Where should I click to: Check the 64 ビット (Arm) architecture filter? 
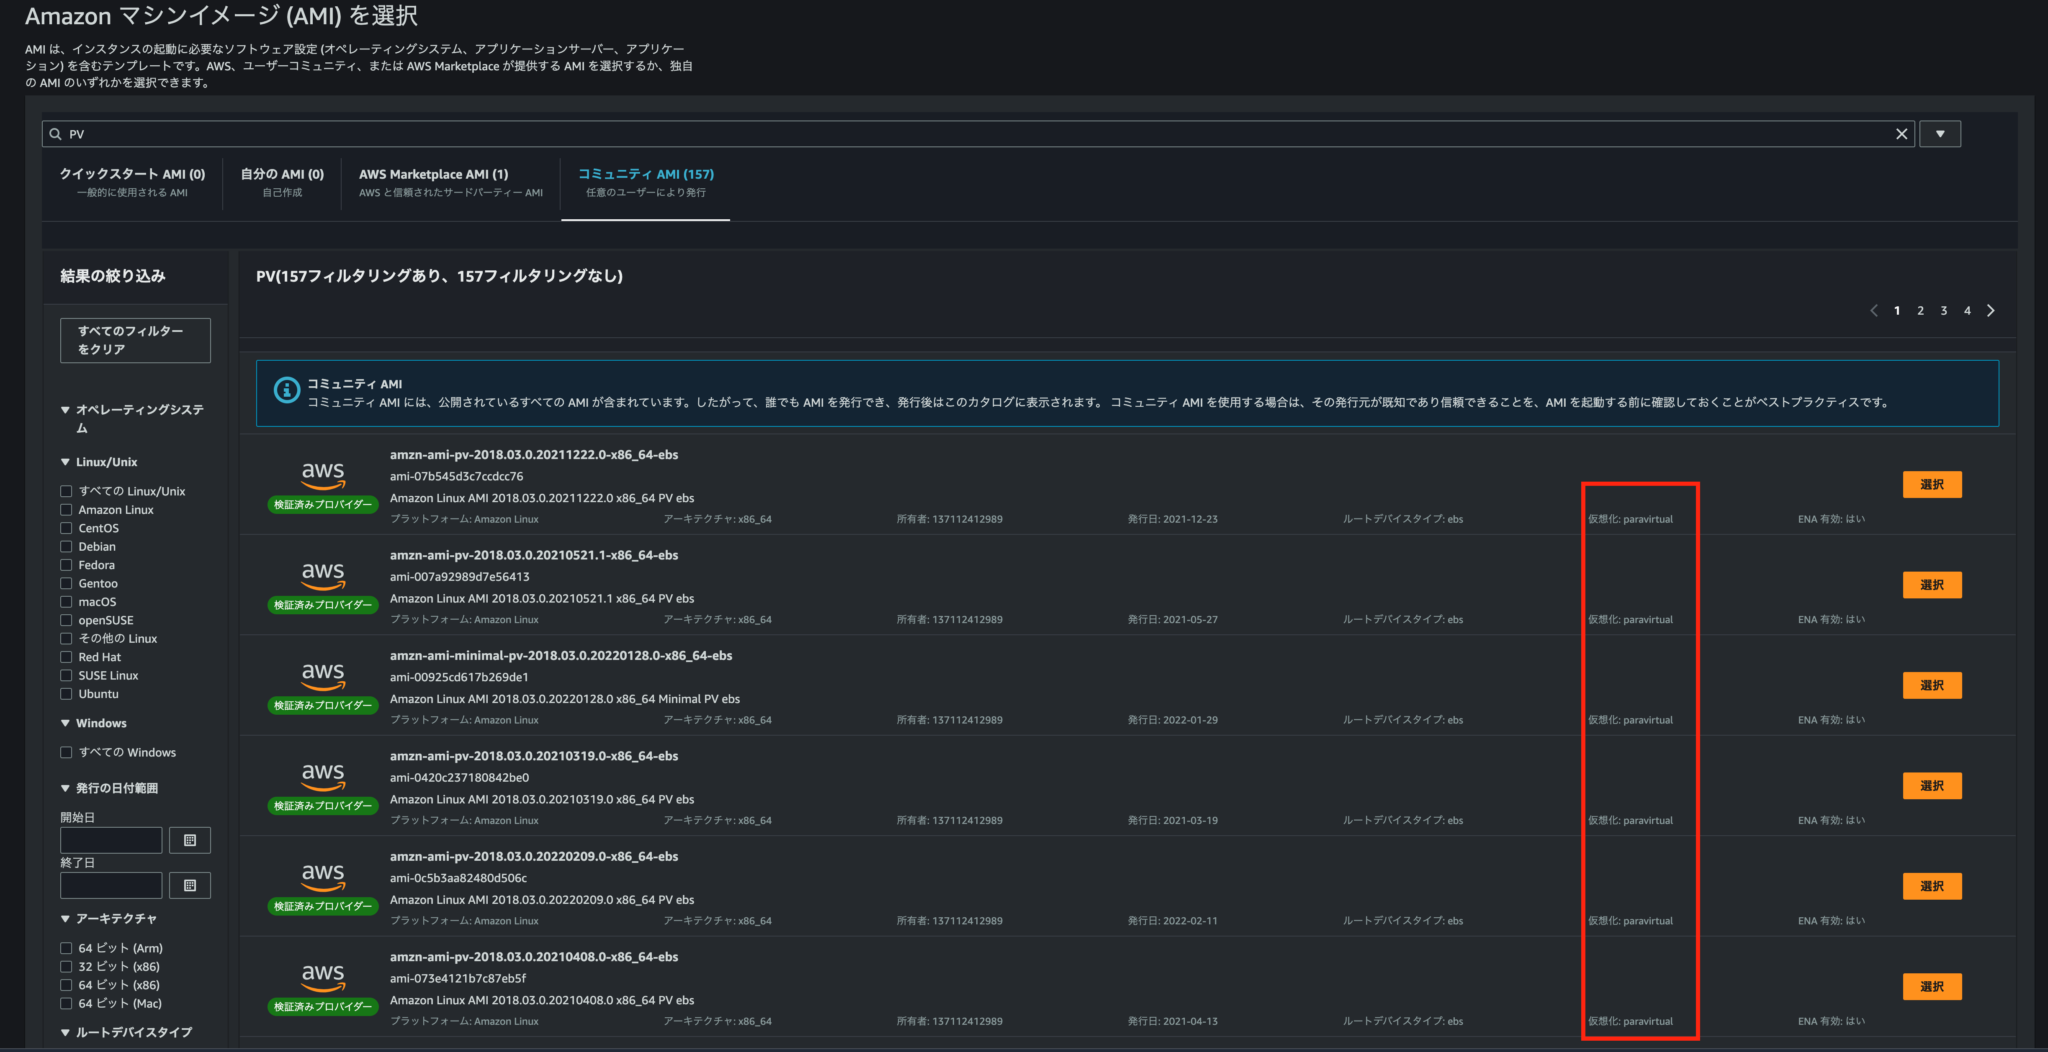click(66, 947)
